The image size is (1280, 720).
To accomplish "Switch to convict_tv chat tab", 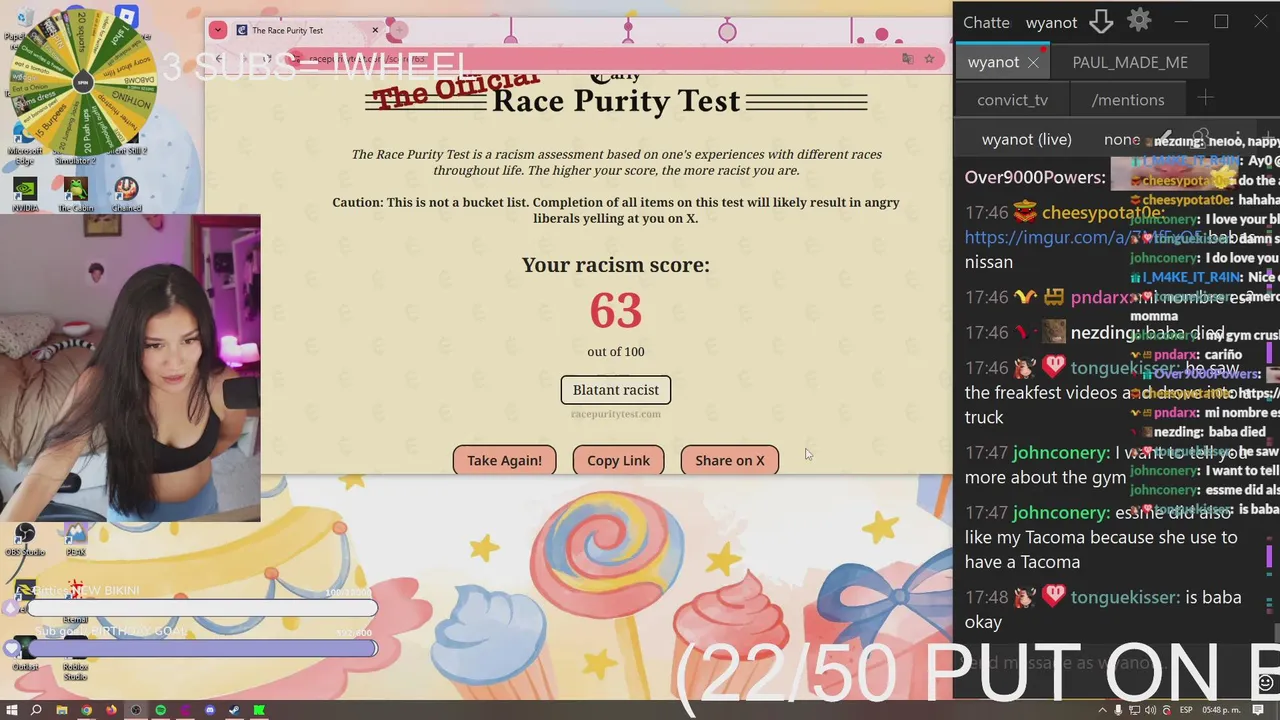I will (1012, 99).
